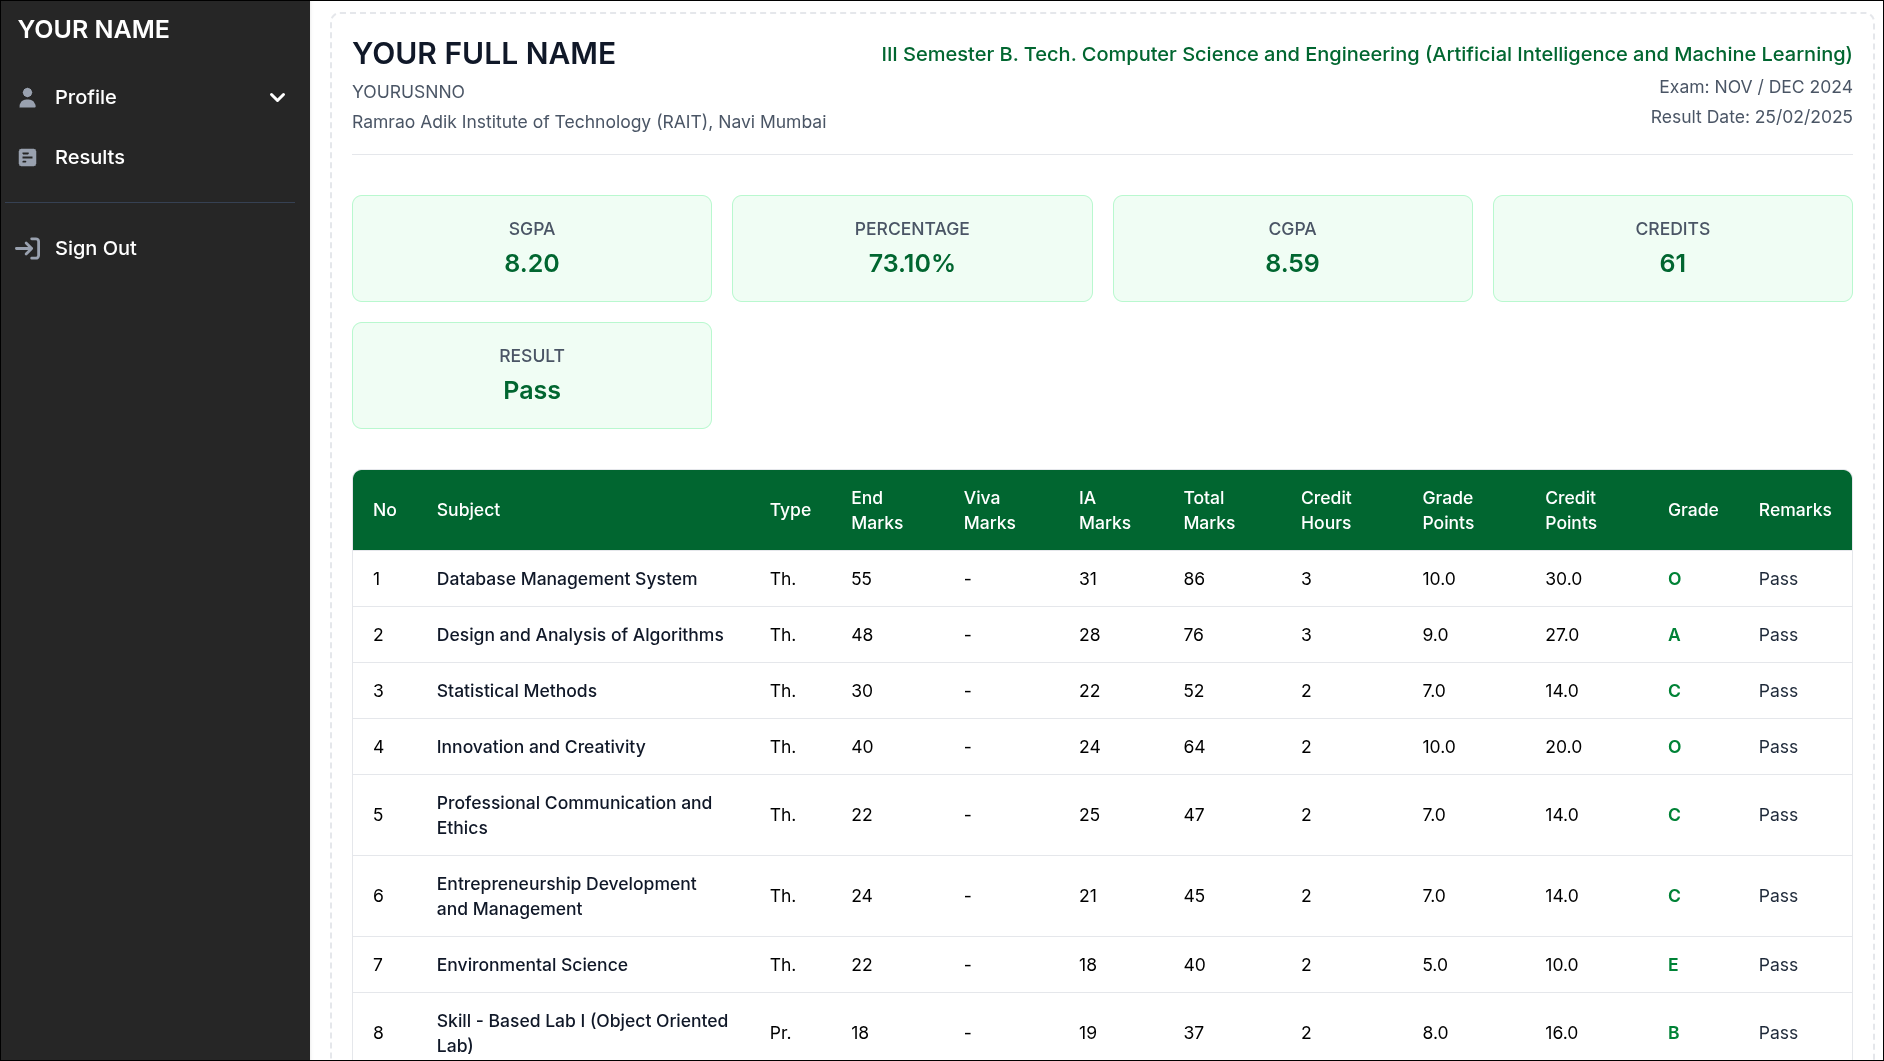Viewport: 1884px width, 1061px height.
Task: Click grade A for Design and Analysis
Action: (x=1674, y=635)
